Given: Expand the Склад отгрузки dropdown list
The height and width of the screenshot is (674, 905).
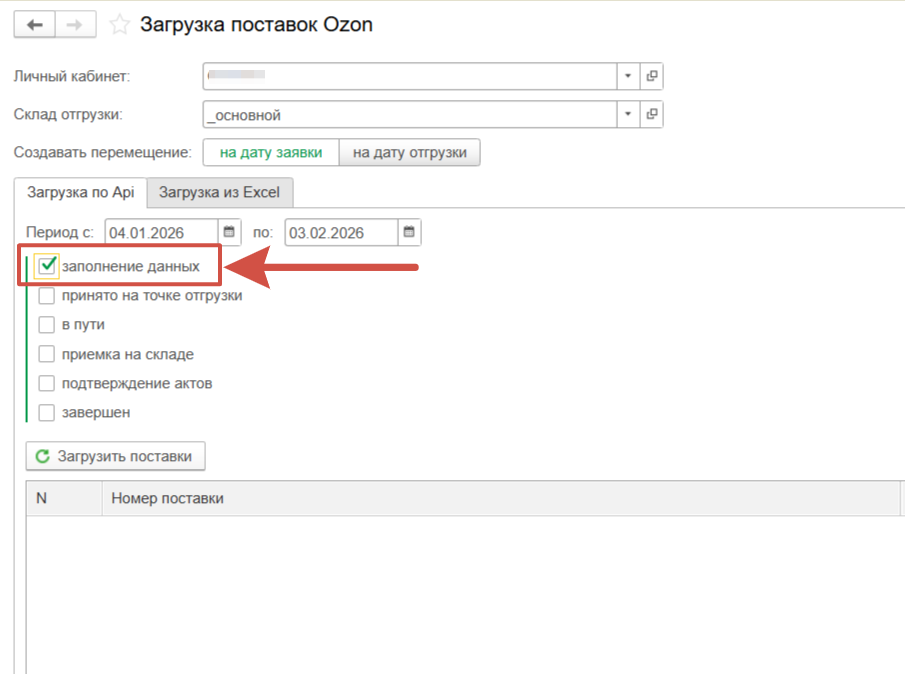Looking at the screenshot, I should coord(628,114).
